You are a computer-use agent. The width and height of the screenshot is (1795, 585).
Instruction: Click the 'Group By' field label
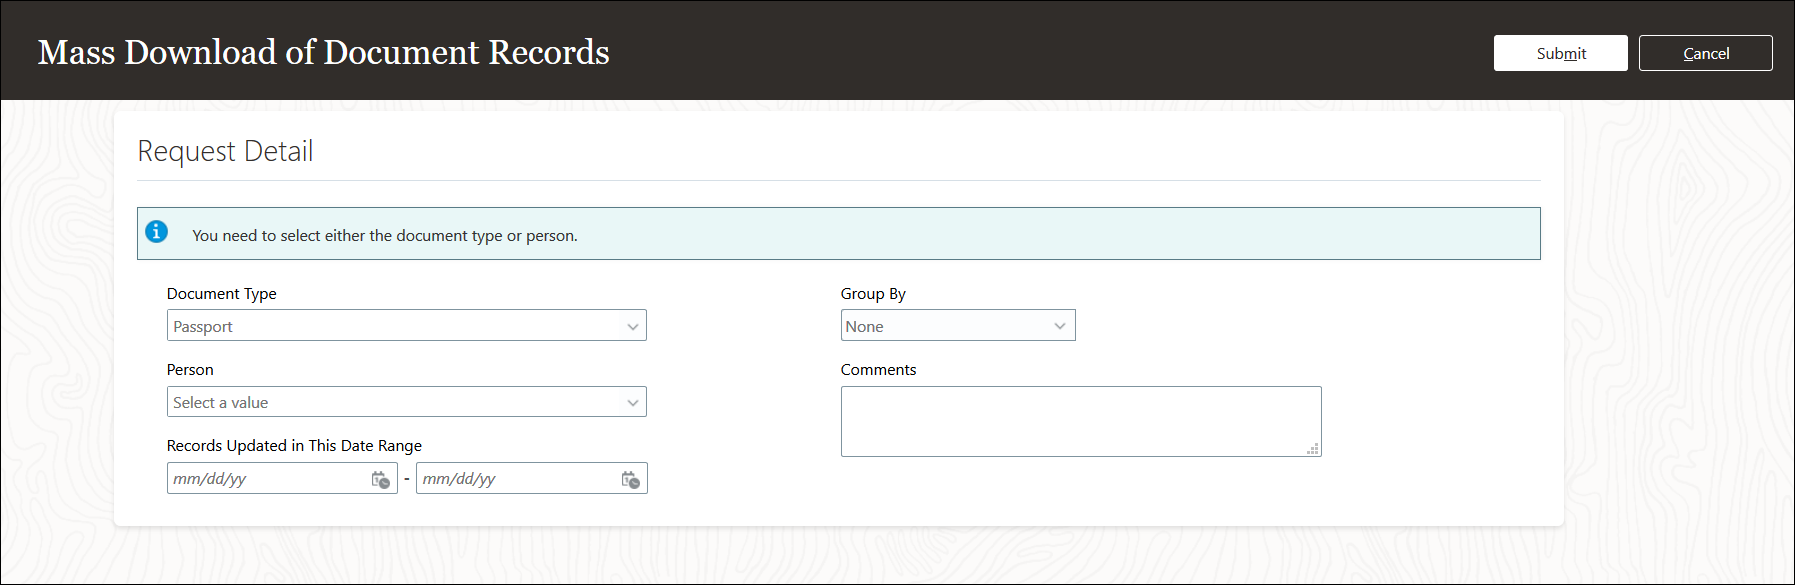(x=873, y=293)
